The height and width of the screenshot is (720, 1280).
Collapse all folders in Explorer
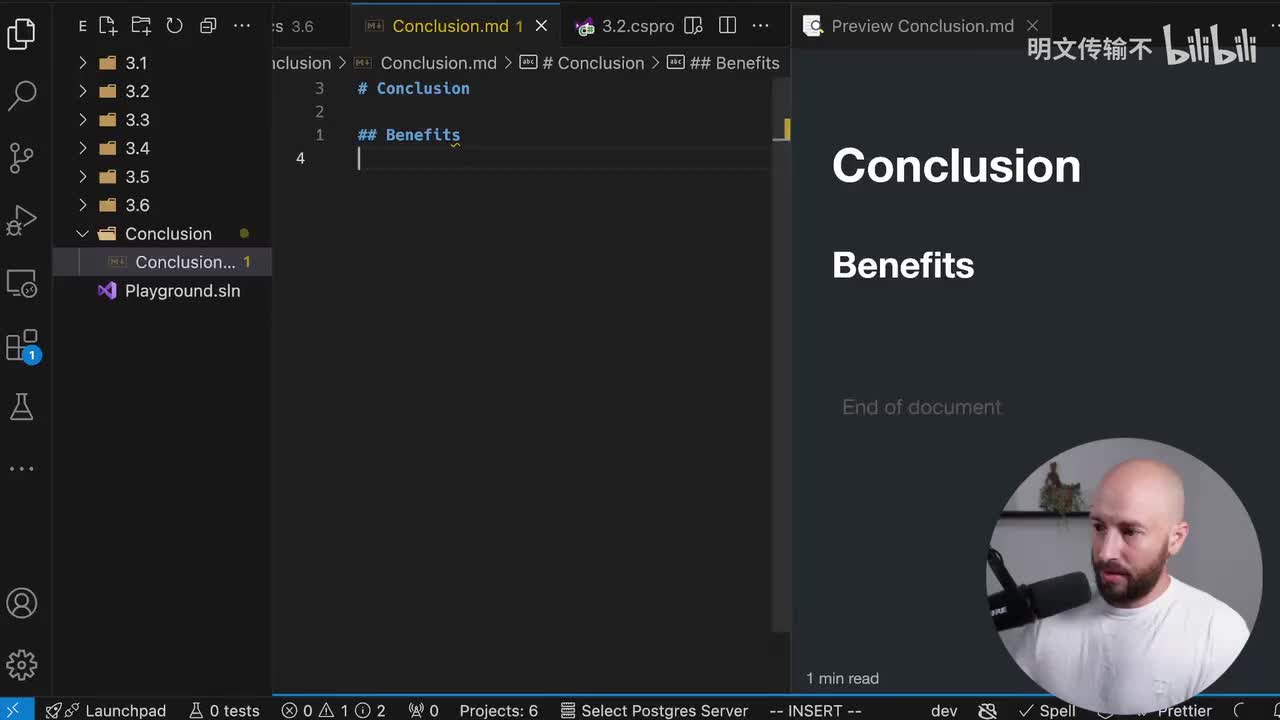208,26
